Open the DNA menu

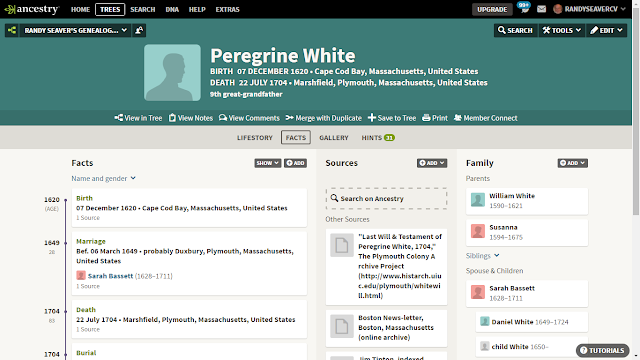click(172, 9)
